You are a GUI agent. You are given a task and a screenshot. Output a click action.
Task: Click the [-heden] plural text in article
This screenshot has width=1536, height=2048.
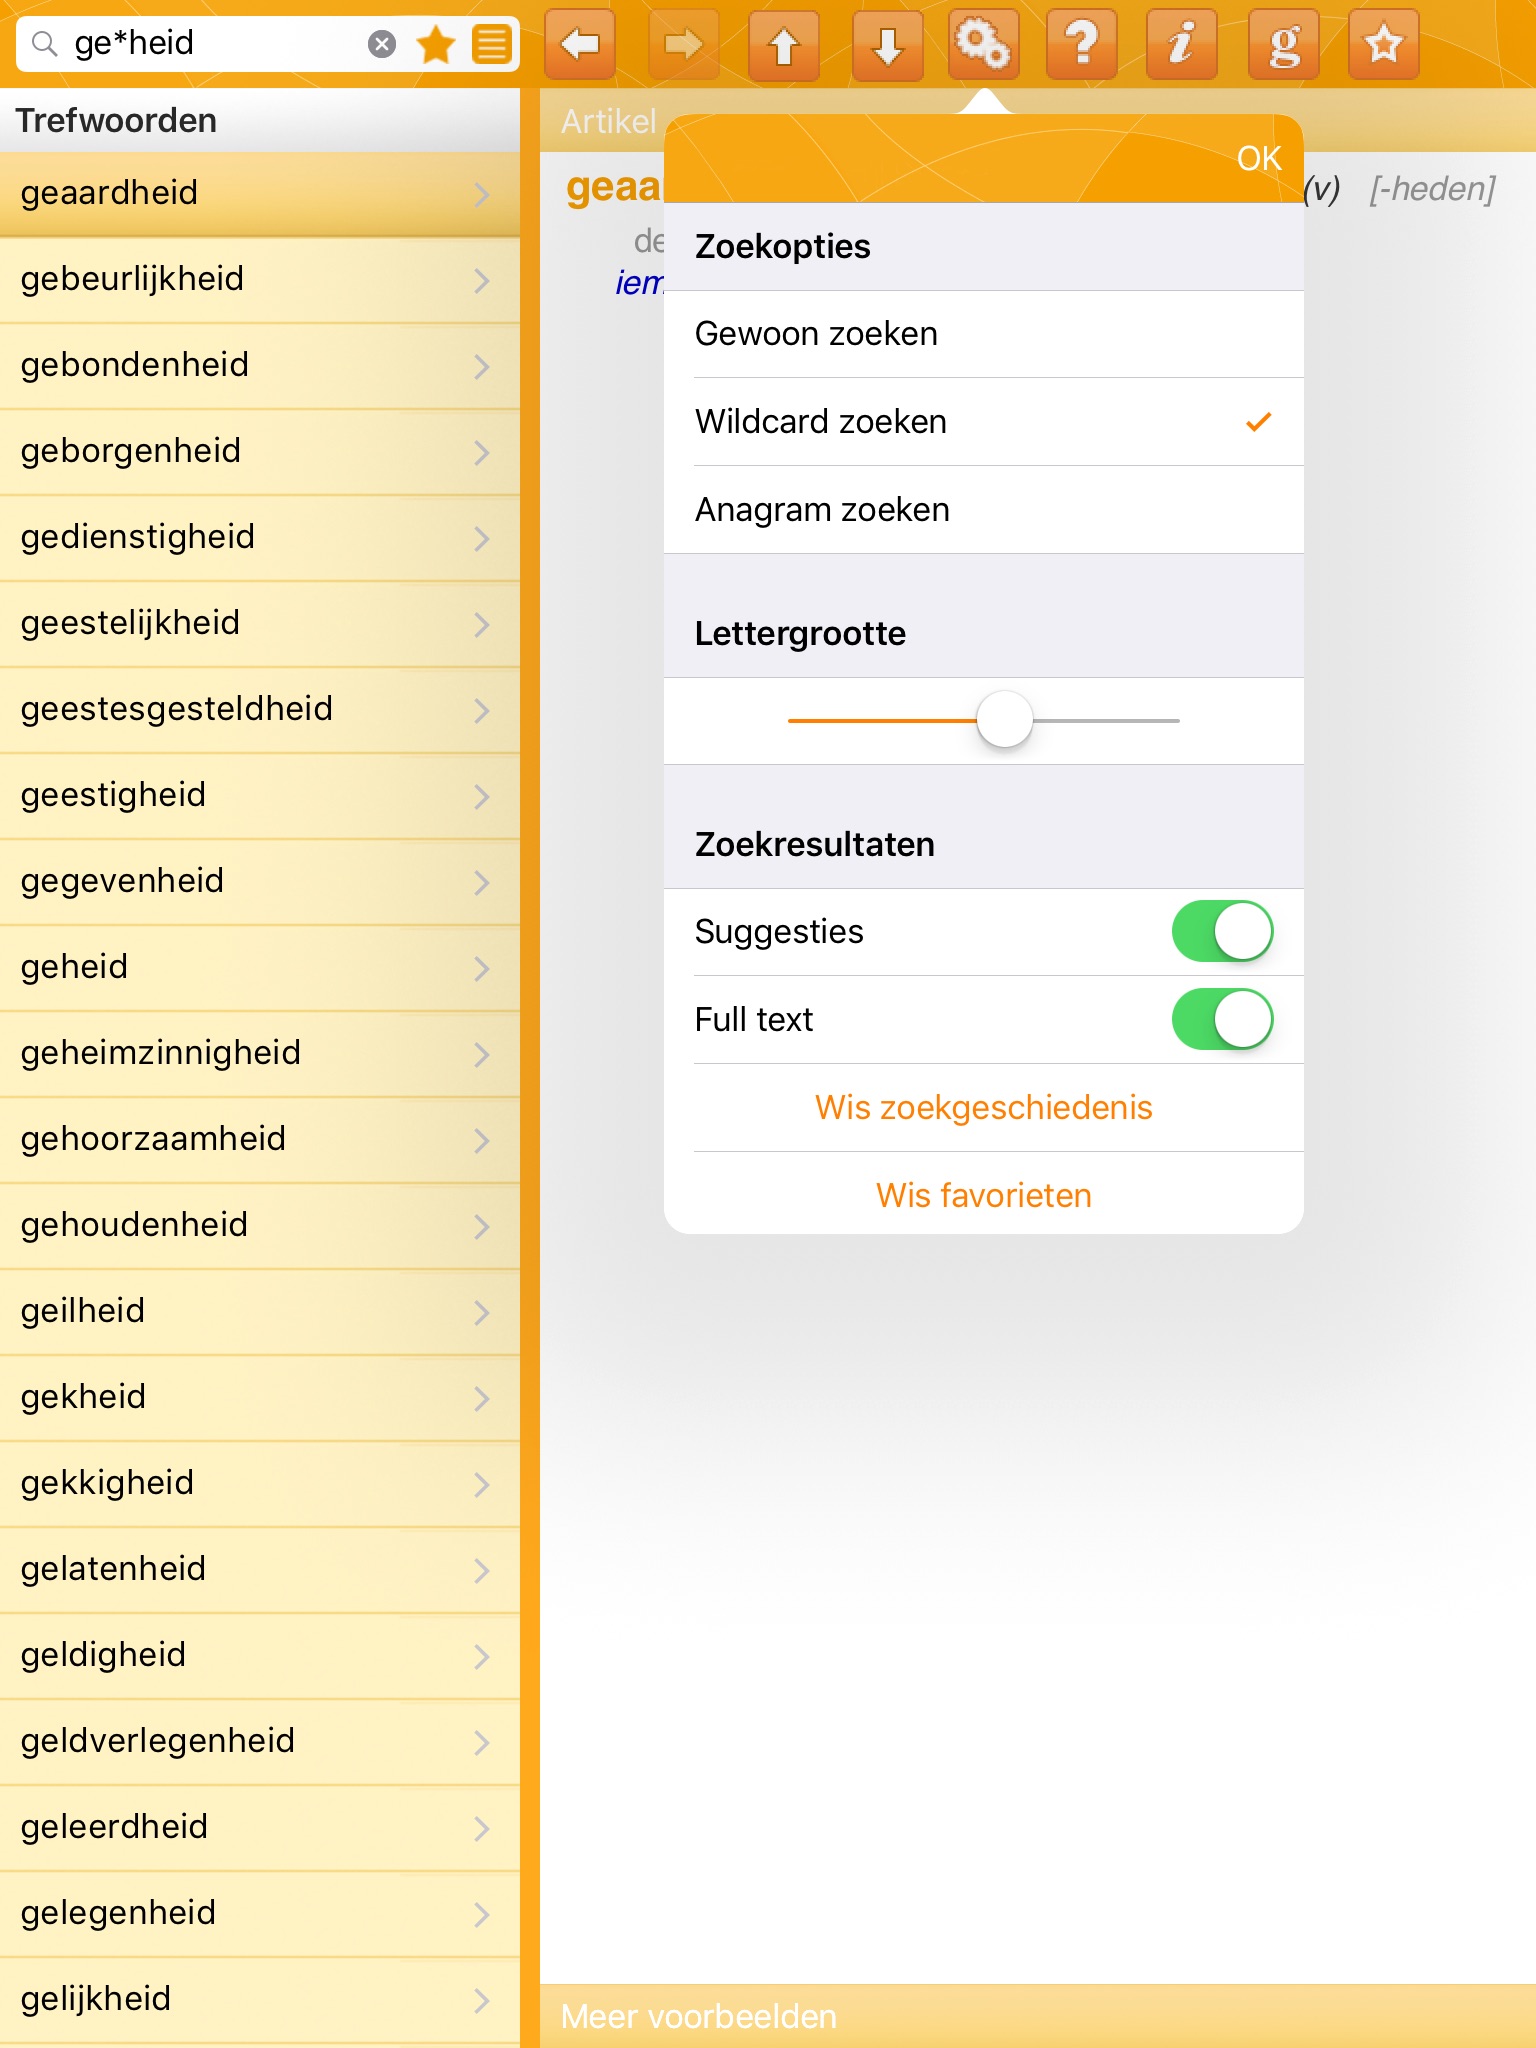(1432, 189)
